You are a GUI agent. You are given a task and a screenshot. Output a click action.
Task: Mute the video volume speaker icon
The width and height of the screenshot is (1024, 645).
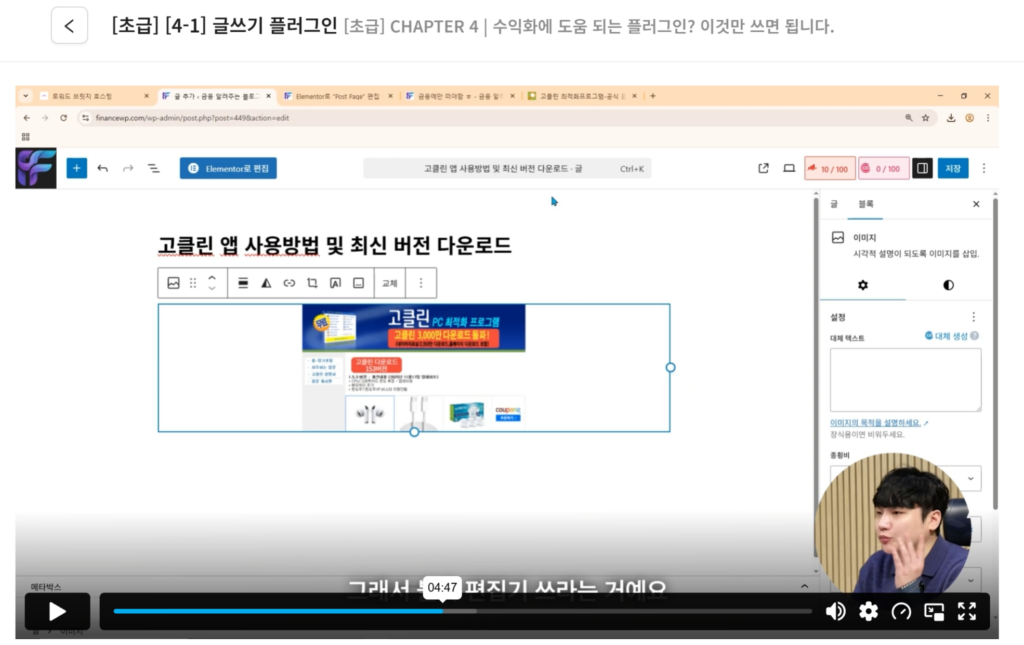click(x=835, y=611)
